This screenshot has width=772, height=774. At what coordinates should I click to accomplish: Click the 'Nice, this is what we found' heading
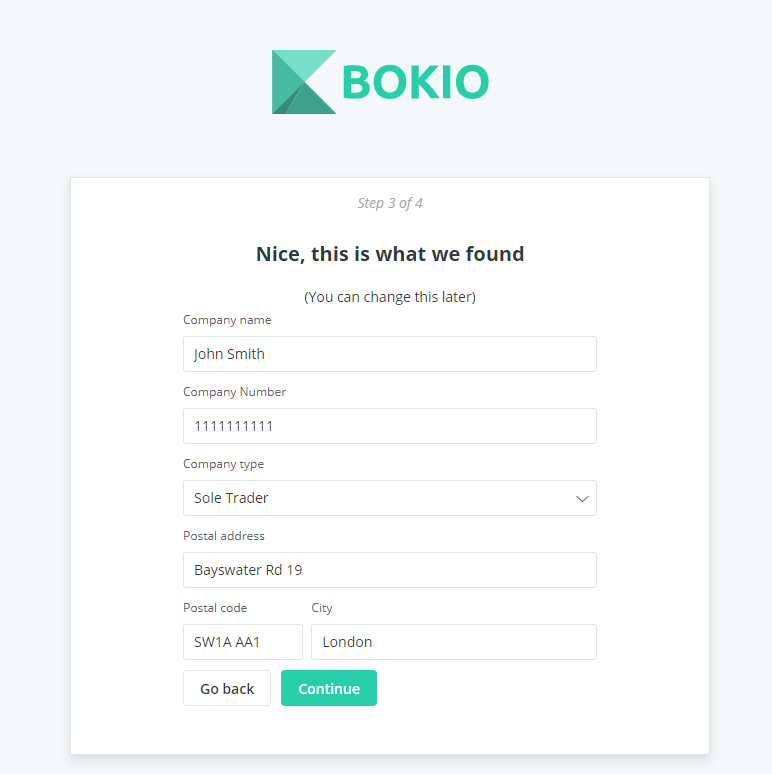pyautogui.click(x=390, y=254)
